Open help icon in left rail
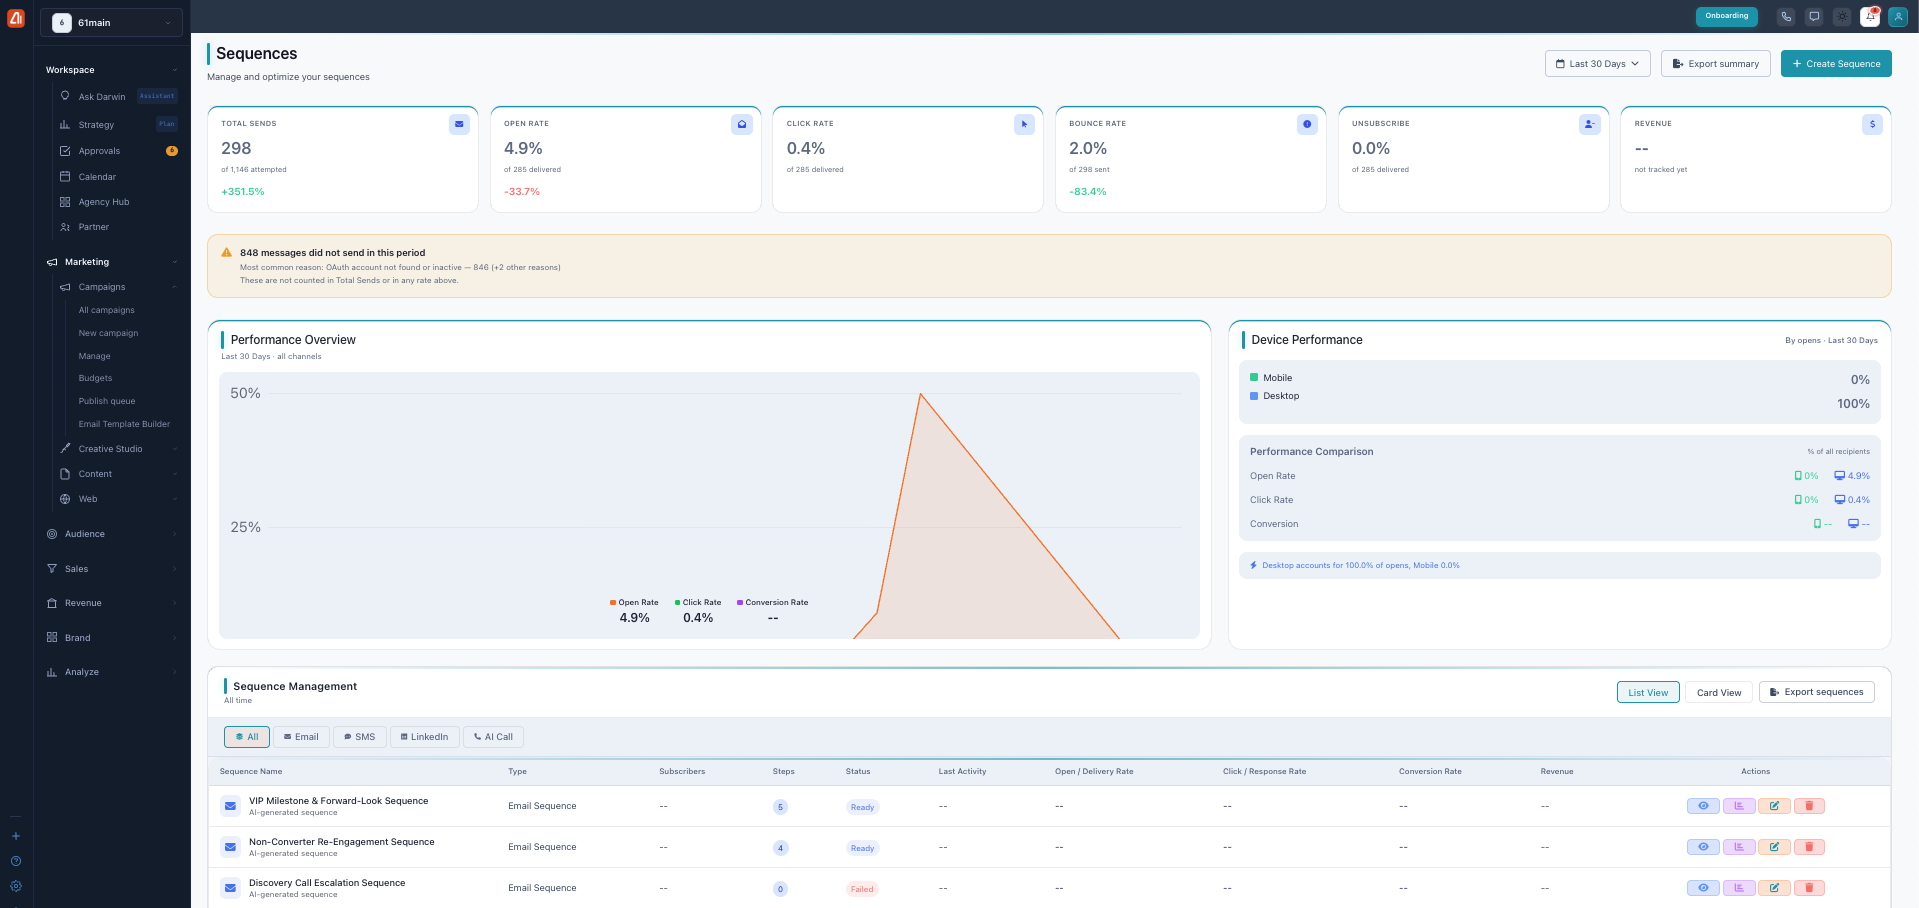Viewport: 1919px width, 908px height. (x=16, y=861)
